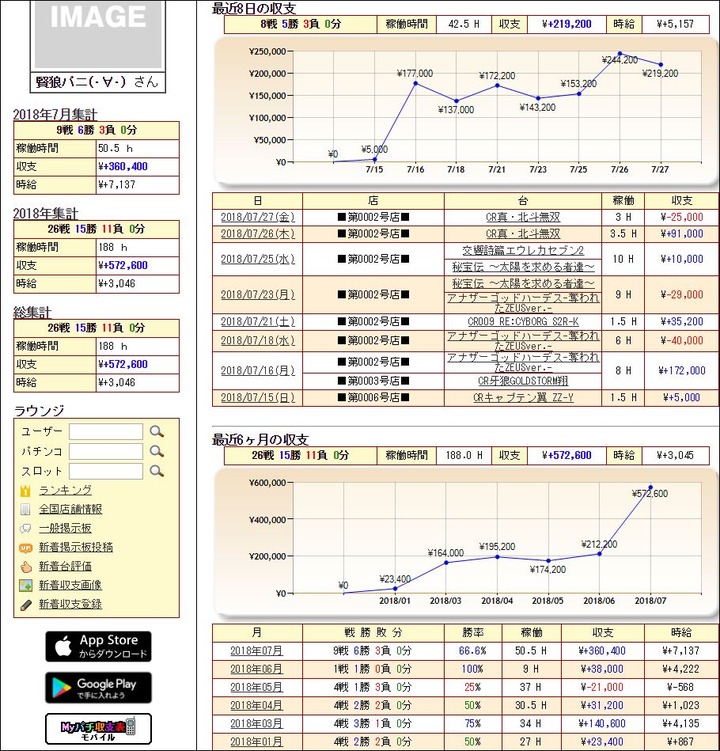The height and width of the screenshot is (751, 720).
Task: Click the ¥+140,600 monthly balance cell
Action: (x=602, y=724)
